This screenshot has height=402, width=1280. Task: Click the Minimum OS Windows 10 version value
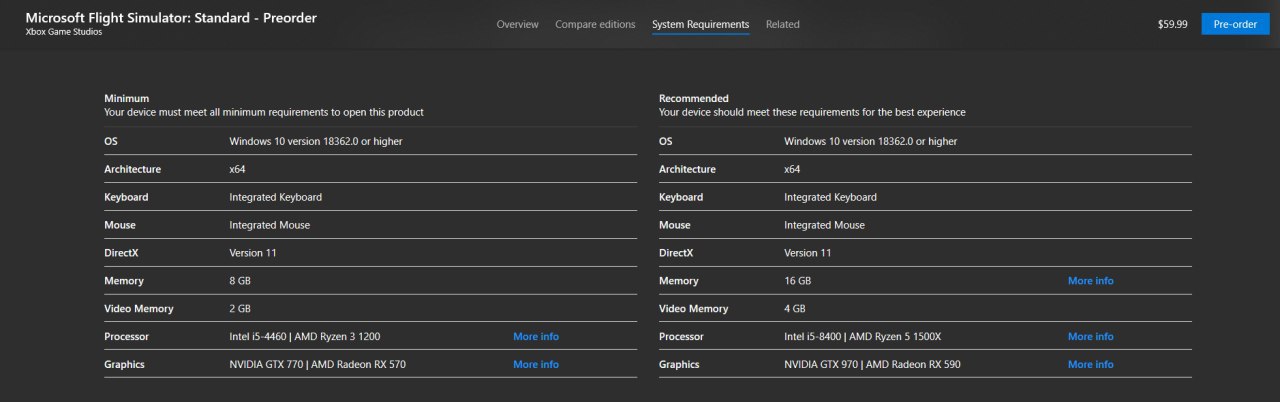[x=316, y=142]
